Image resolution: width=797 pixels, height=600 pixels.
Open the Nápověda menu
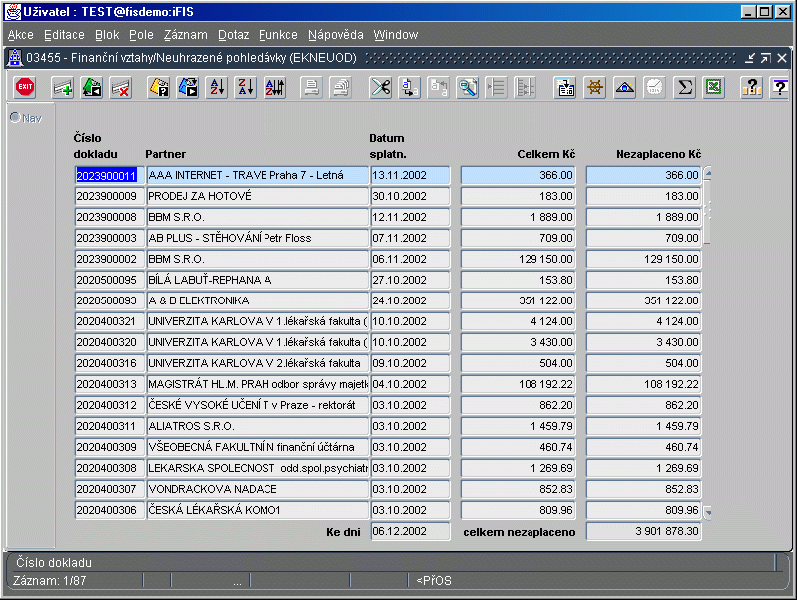tap(335, 35)
